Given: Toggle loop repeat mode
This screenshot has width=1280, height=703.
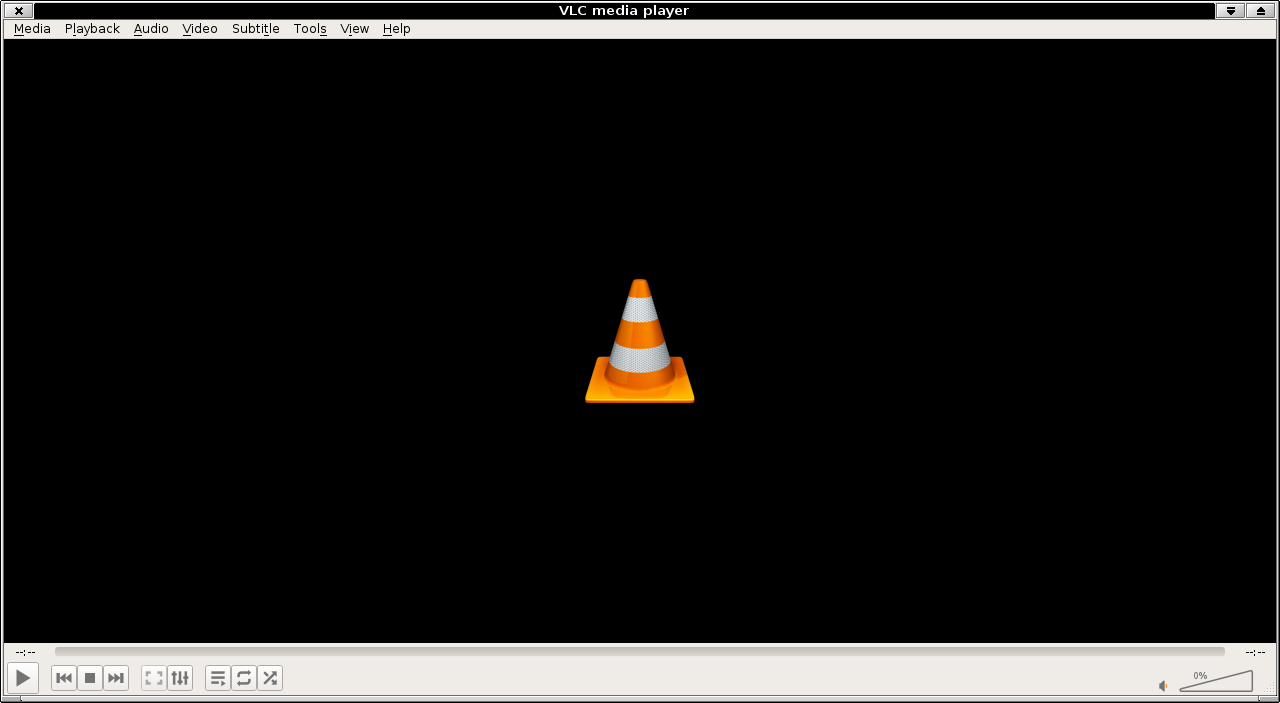Looking at the screenshot, I should tap(244, 678).
